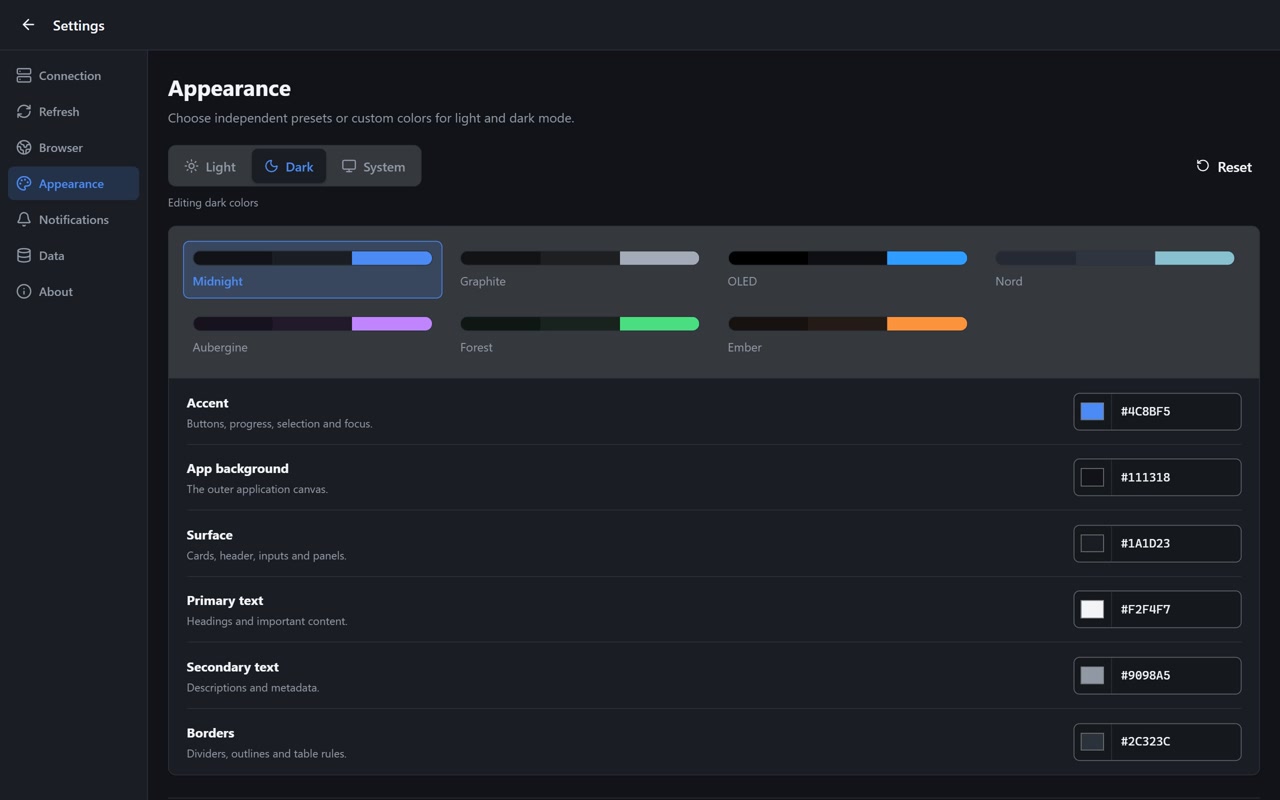Open Notifications settings

tap(73, 220)
